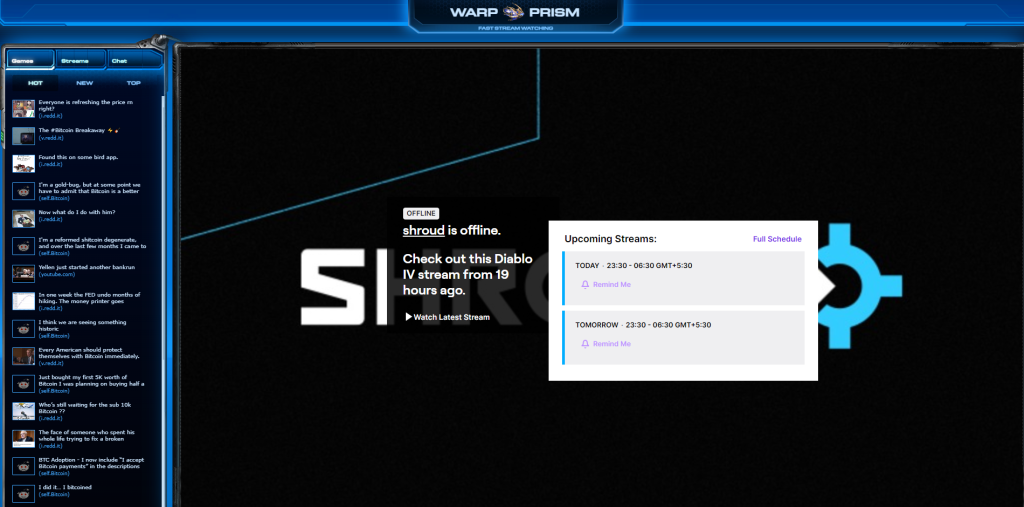
Task: Click the OFFLINE status badge
Action: point(422,213)
